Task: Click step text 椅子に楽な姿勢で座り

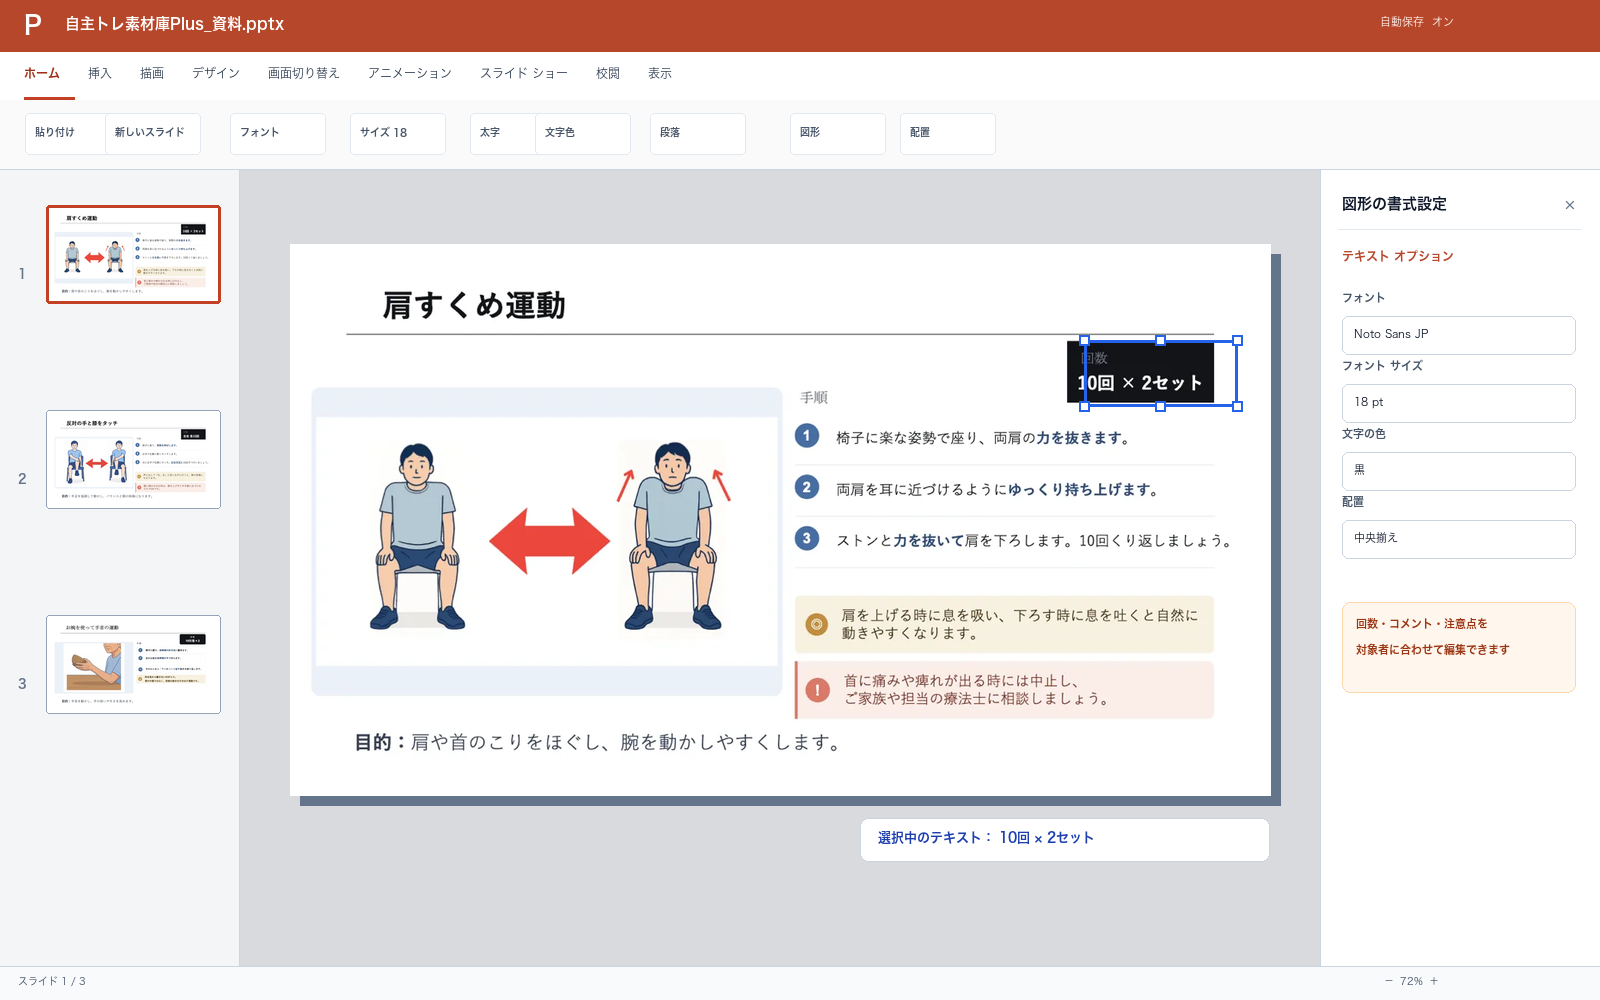Action: (984, 438)
